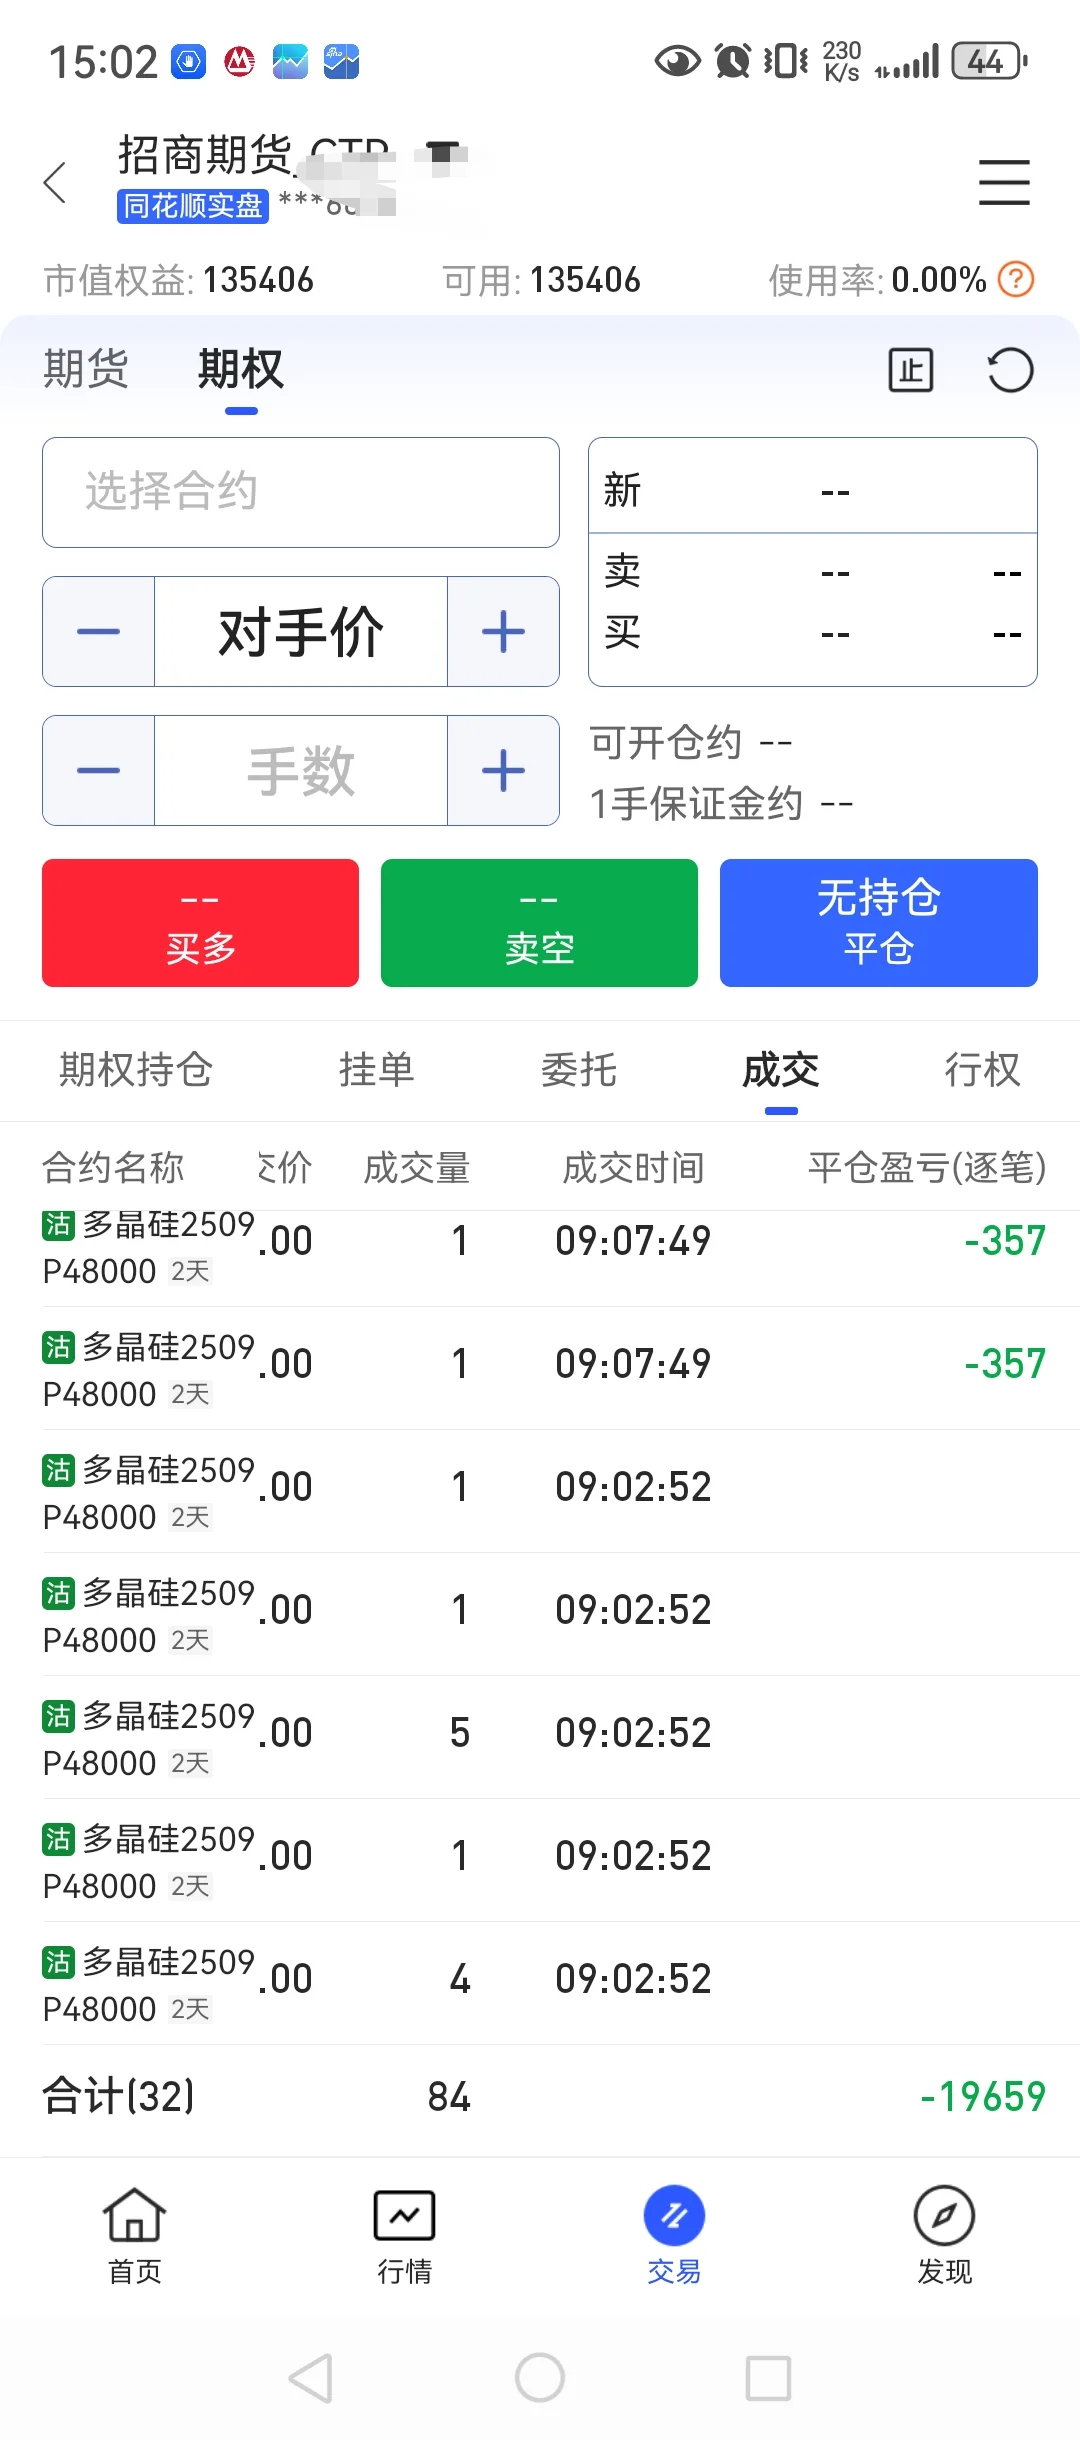Tap the red 买多 button
The width and height of the screenshot is (1080, 2440).
point(200,923)
